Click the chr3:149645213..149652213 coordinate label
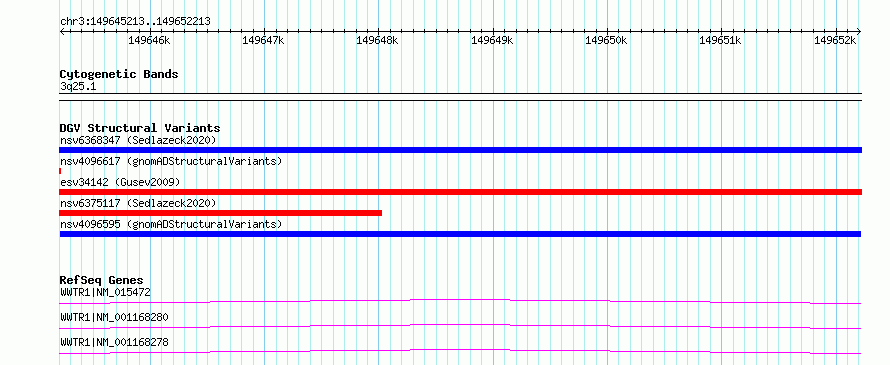 (135, 22)
